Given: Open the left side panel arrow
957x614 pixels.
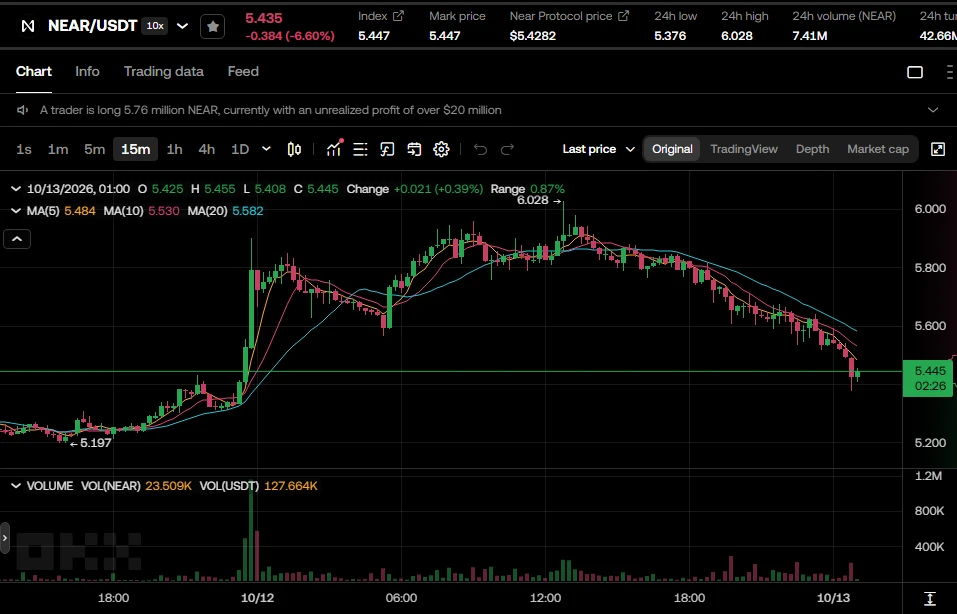Looking at the screenshot, I should [x=5, y=538].
